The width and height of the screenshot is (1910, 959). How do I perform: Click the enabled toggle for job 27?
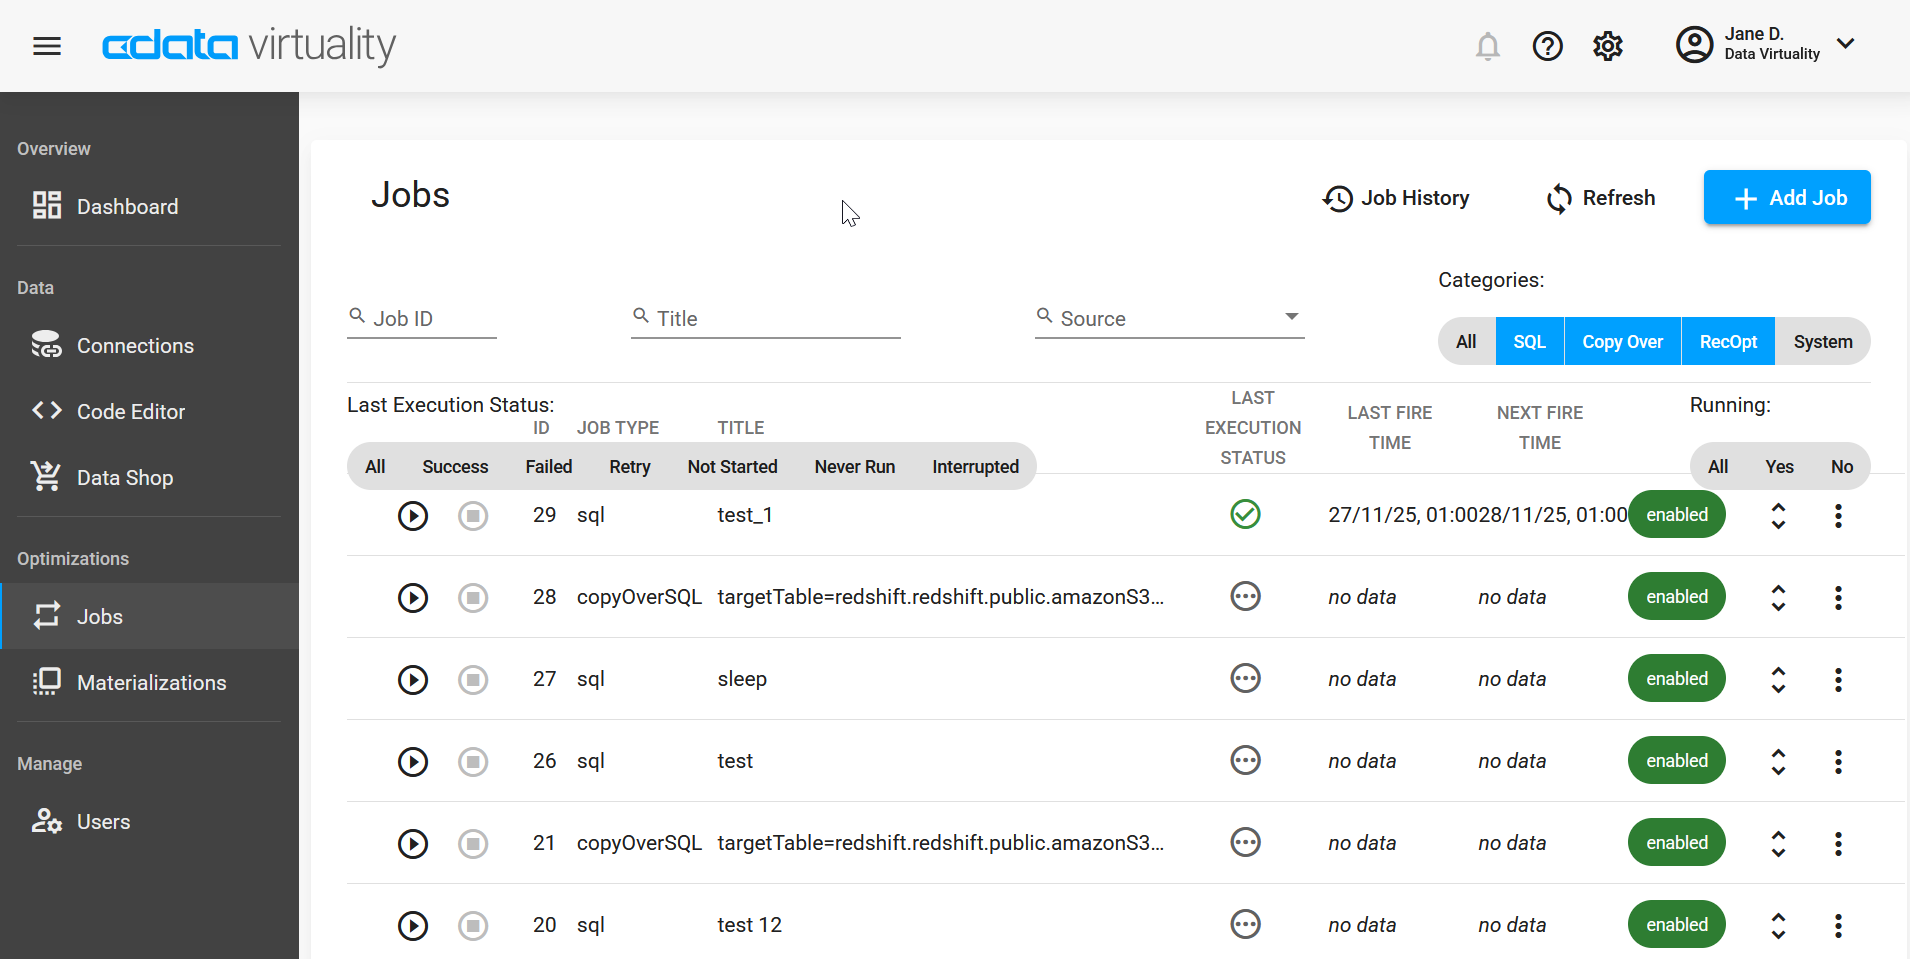tap(1676, 678)
